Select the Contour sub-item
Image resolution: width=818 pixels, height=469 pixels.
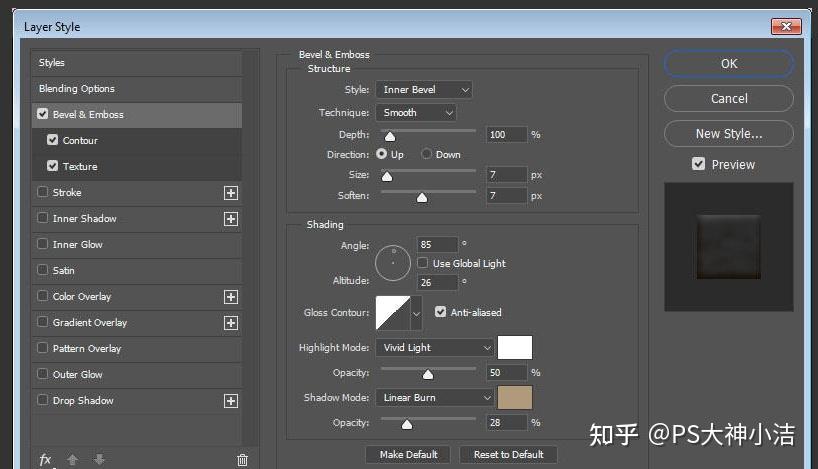[137, 141]
